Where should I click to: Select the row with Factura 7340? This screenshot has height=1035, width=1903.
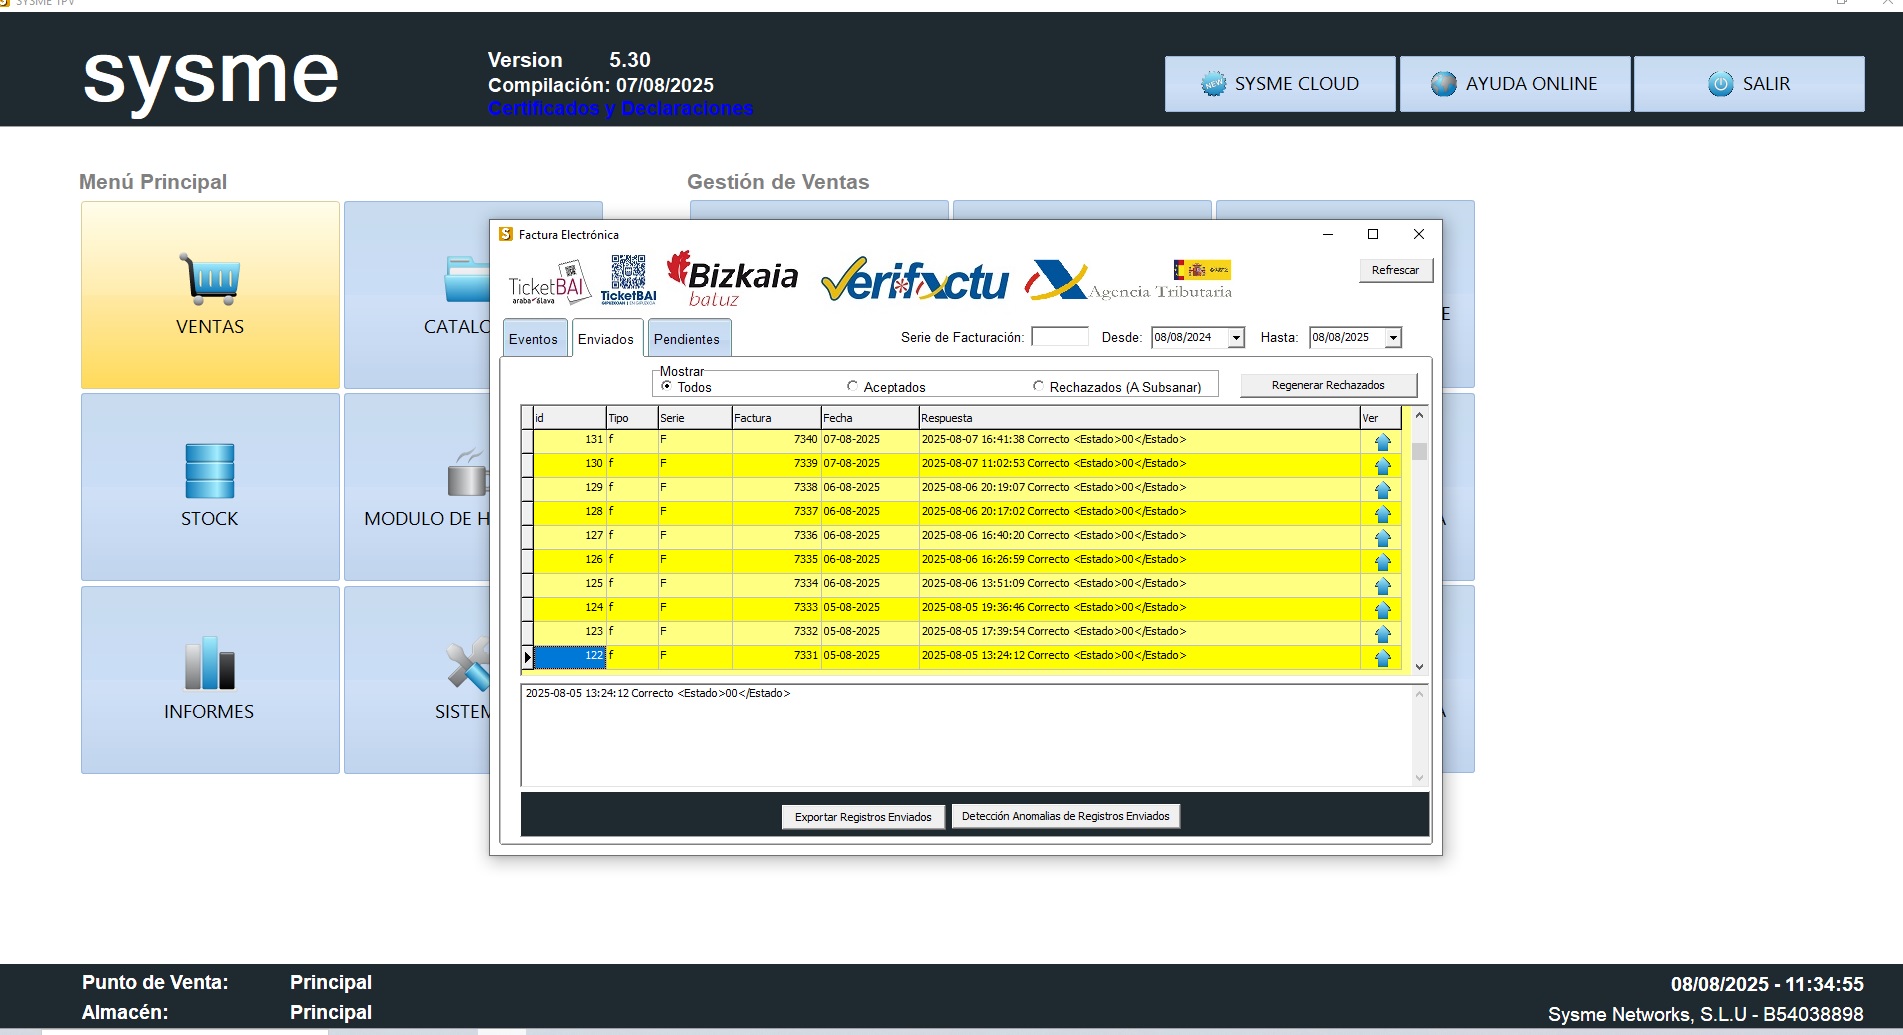[x=960, y=440]
